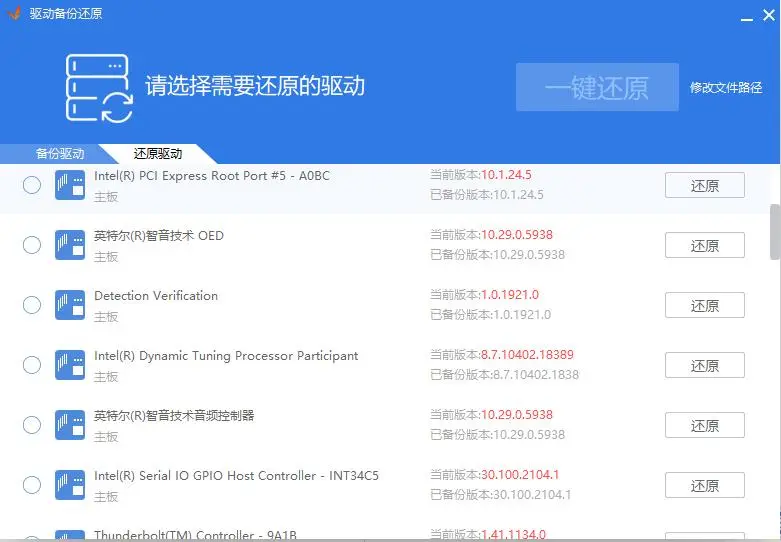781x542 pixels.
Task: Click 还原 for 英特尔(R)智音技术音频控制器
Action: coord(704,426)
